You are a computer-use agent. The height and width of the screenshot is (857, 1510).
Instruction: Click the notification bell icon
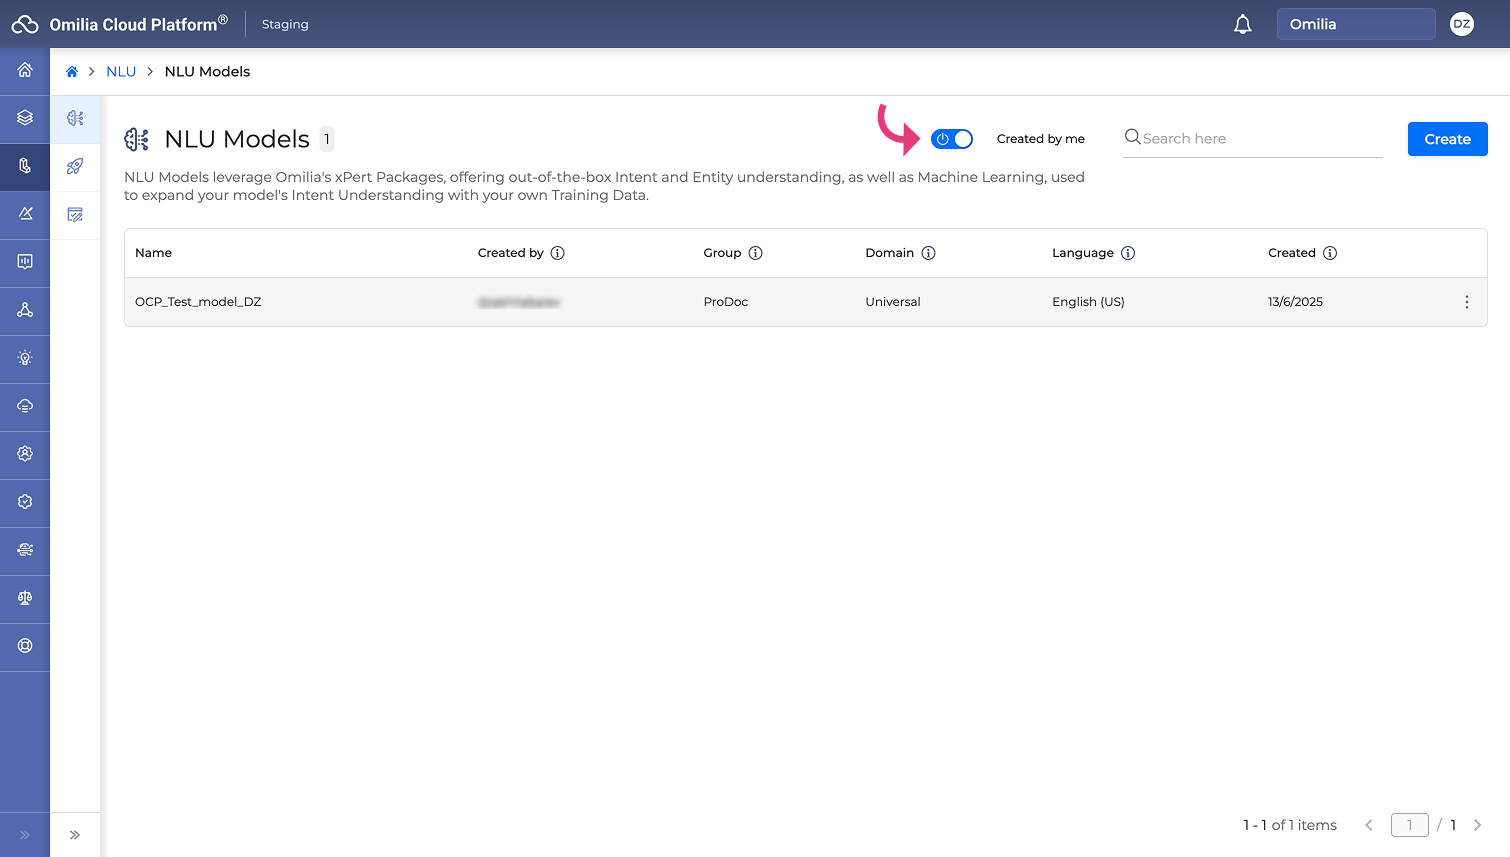tap(1242, 24)
